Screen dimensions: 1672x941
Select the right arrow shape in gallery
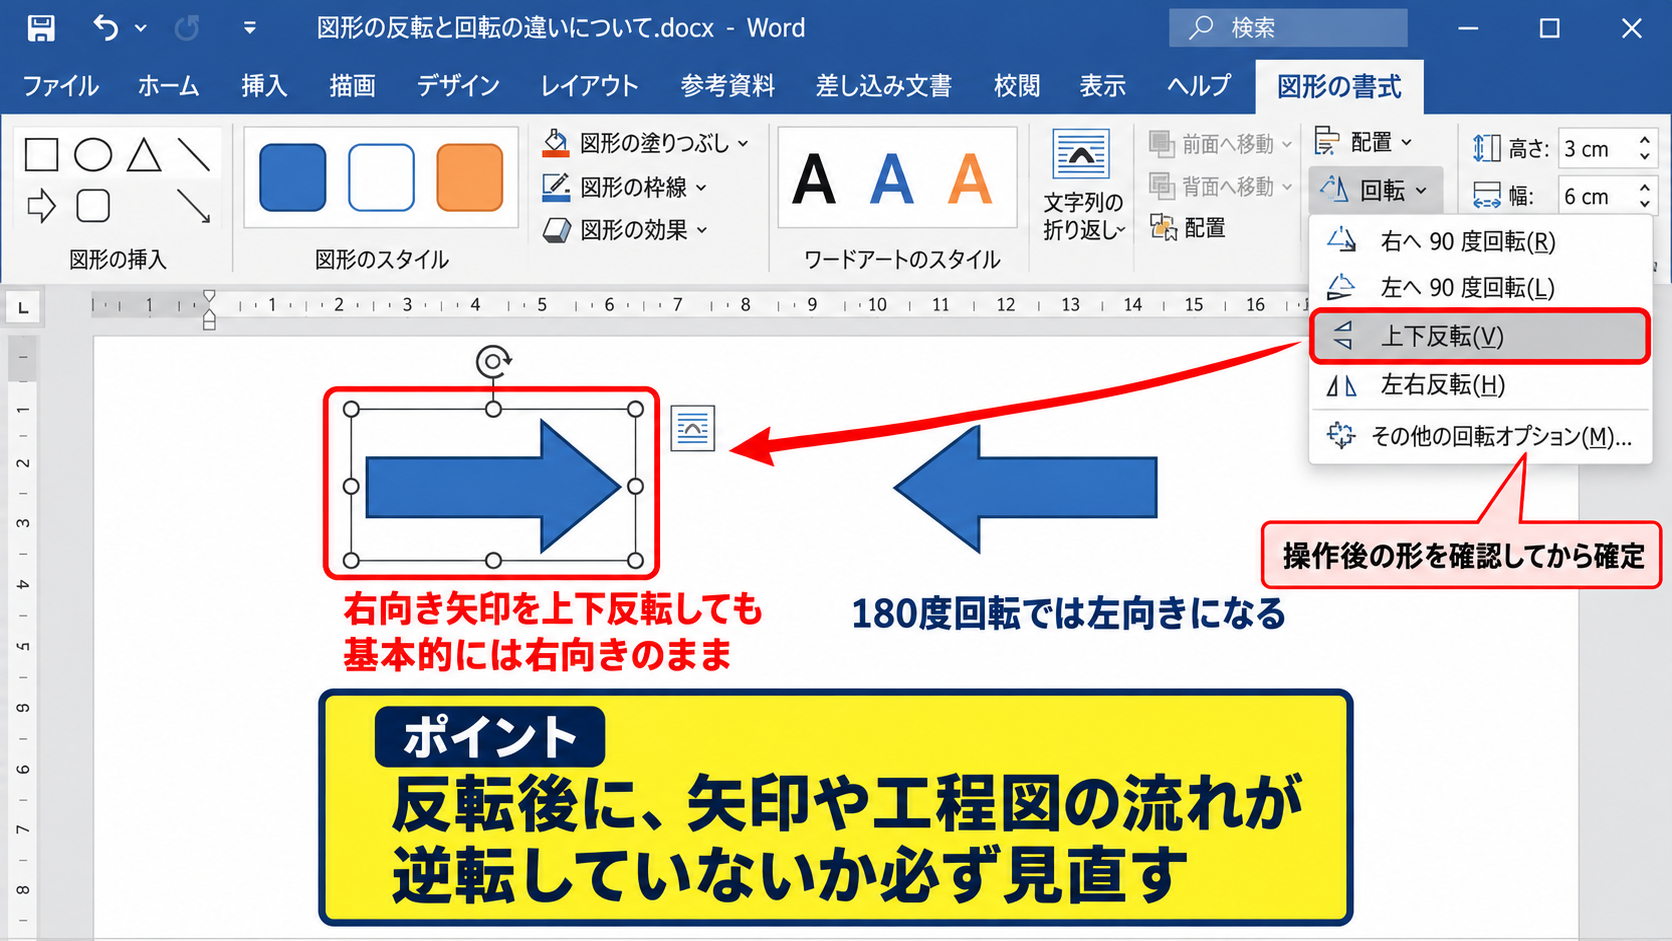[x=41, y=207]
